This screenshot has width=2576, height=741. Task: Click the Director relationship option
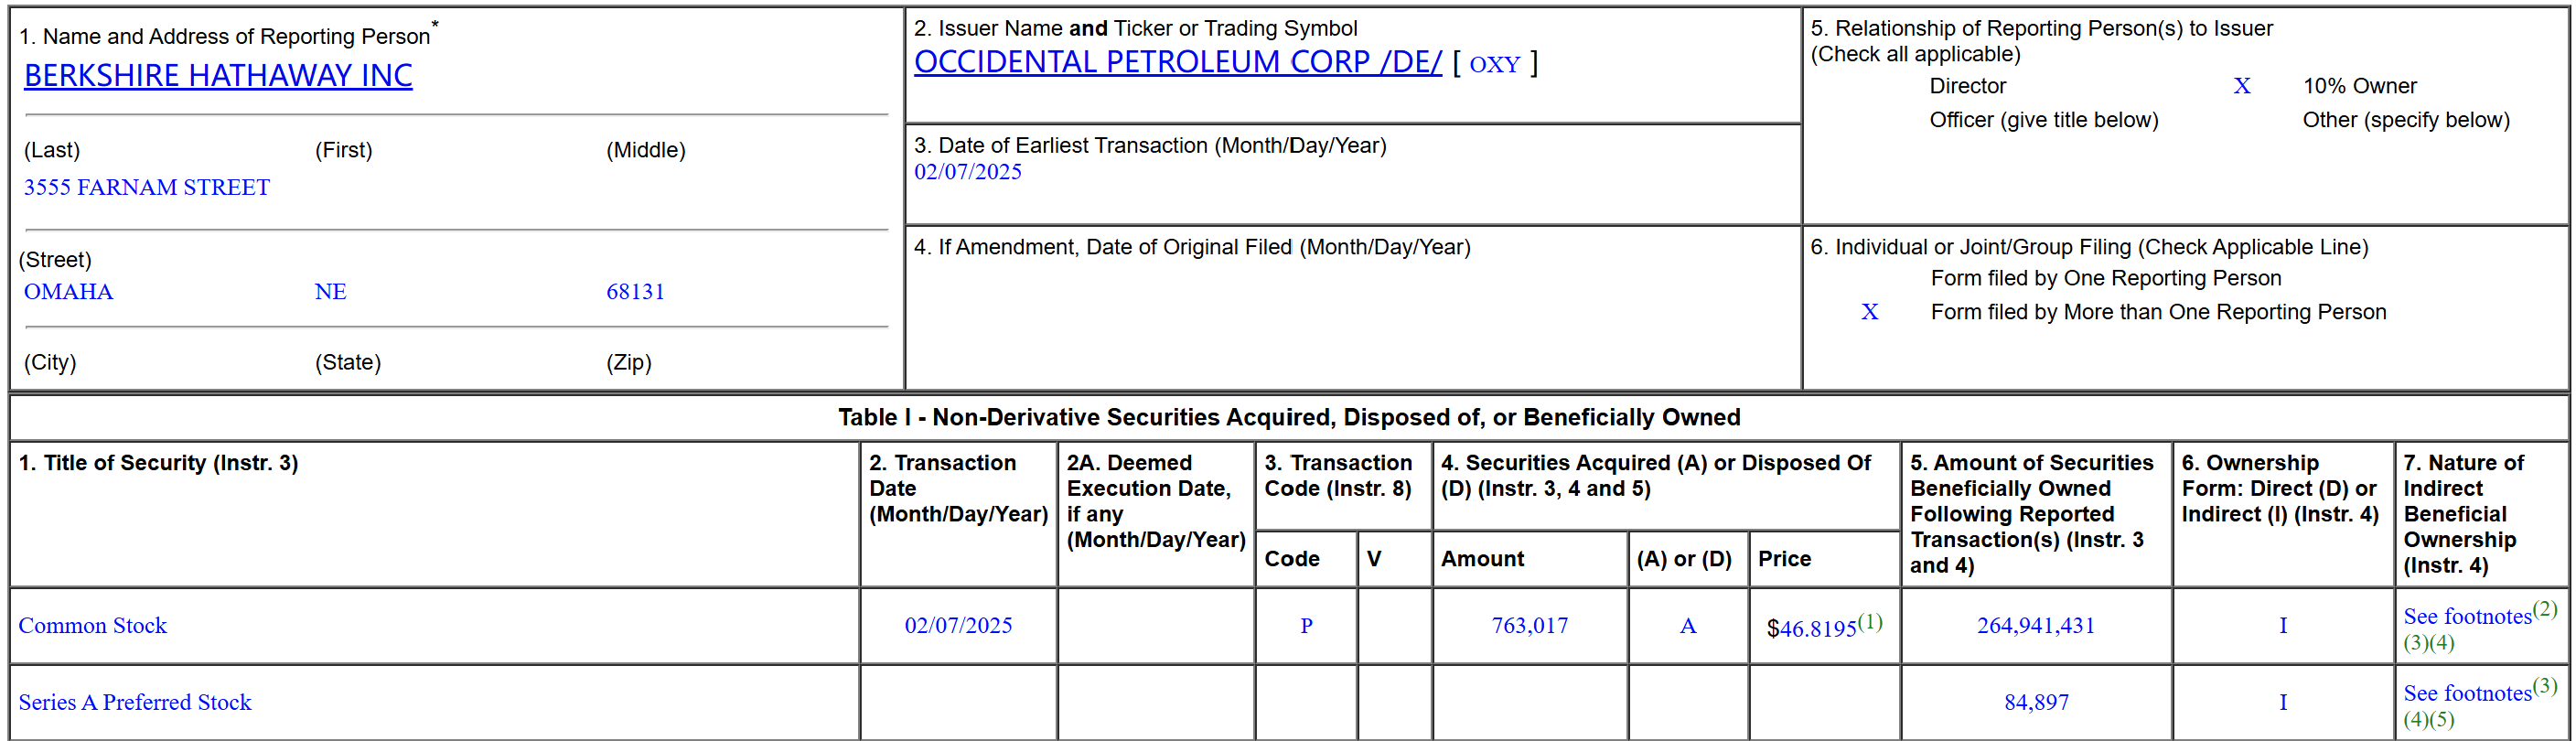tap(1967, 87)
